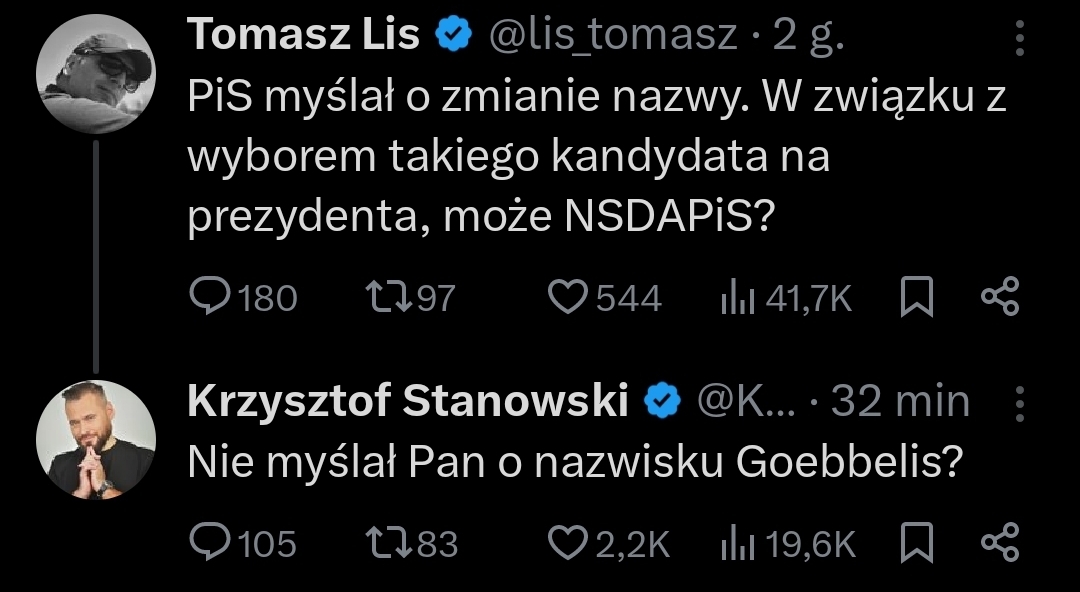Like Krzysztof Stanowski's reply

point(572,543)
